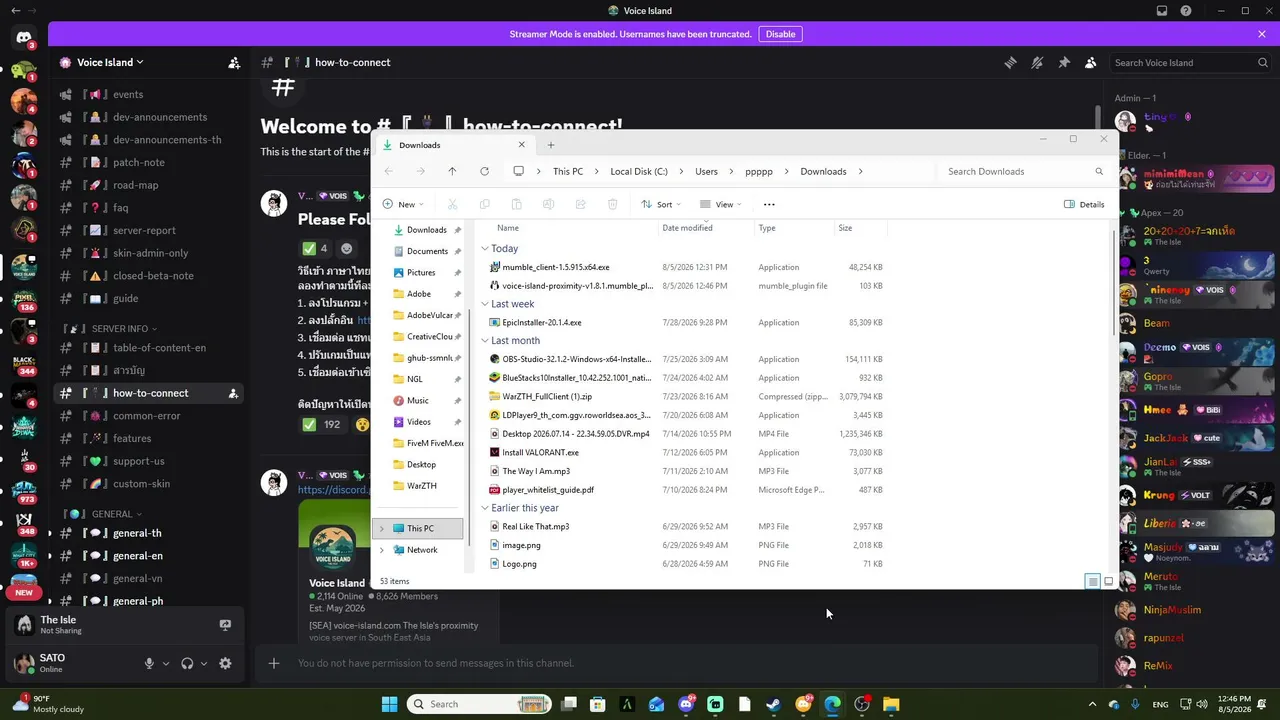
Task: Refresh the Downloads folder in Explorer
Action: [x=484, y=171]
